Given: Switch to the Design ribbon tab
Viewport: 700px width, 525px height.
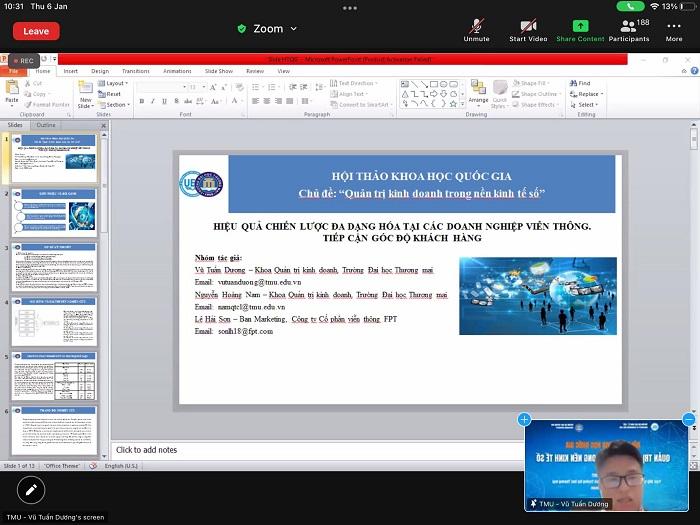Looking at the screenshot, I should tap(100, 71).
